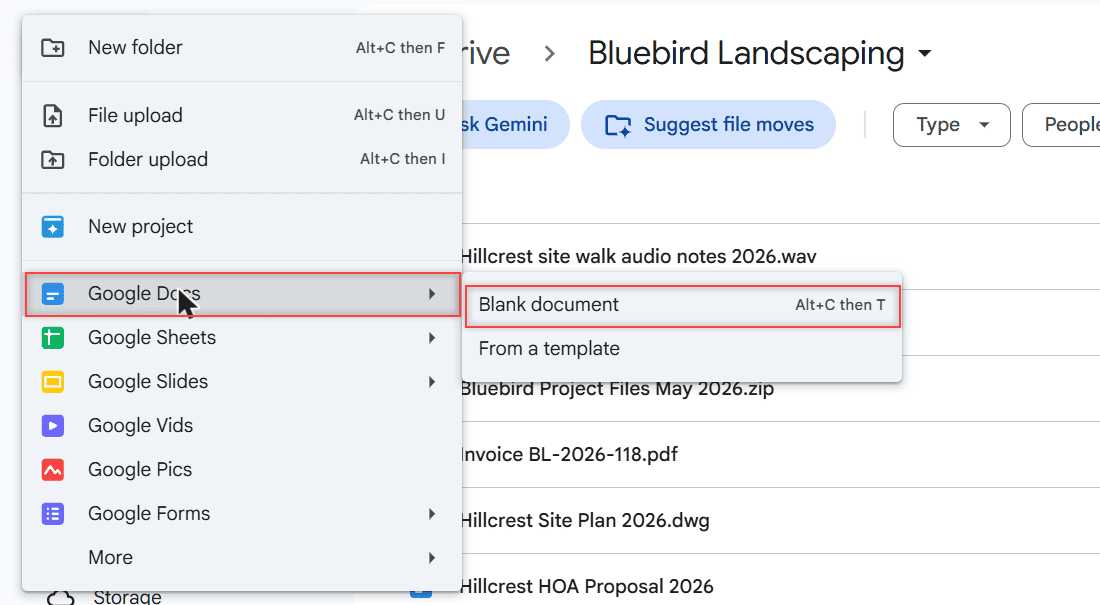Image resolution: width=1100 pixels, height=605 pixels.
Task: Select the New folder menu entry
Action: [x=243, y=48]
